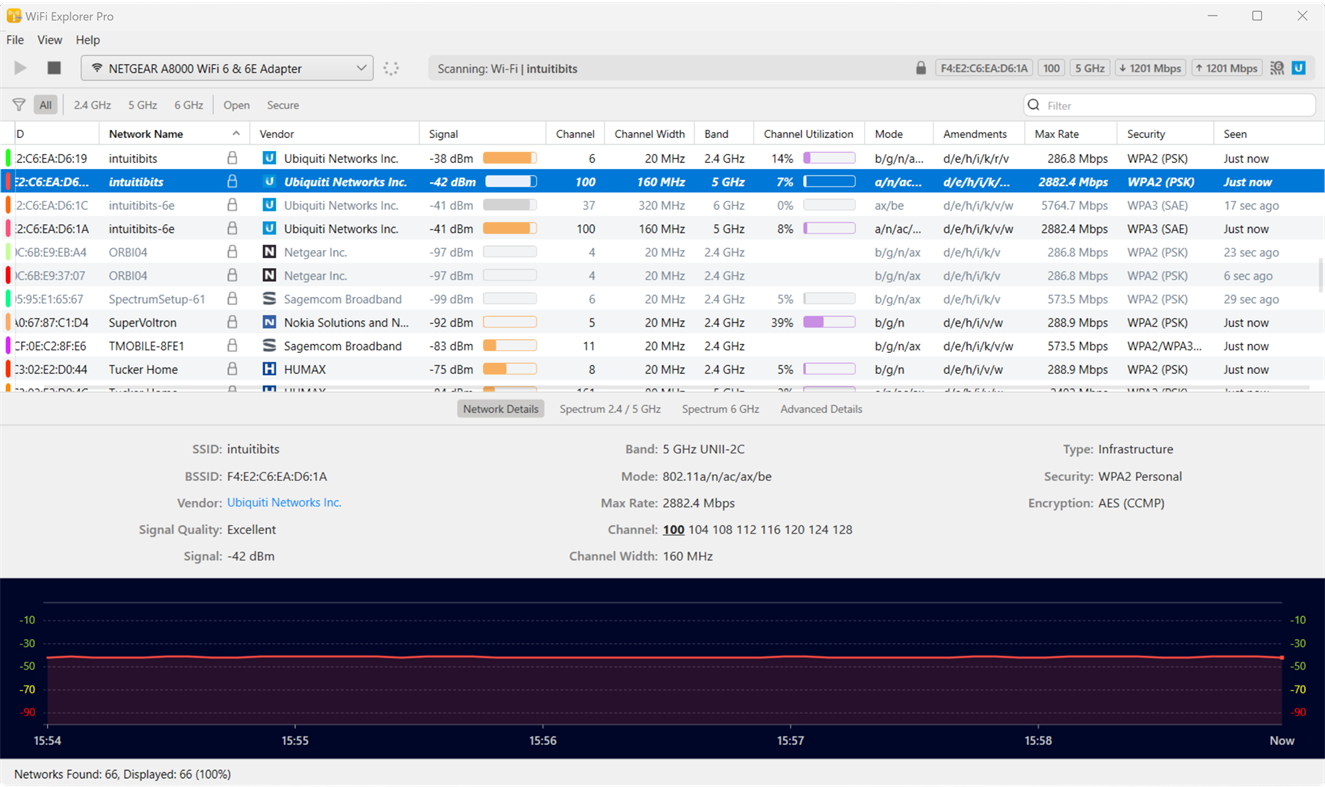
Task: Open the Ubiquiti Networks Inc. vendor link
Action: click(284, 502)
